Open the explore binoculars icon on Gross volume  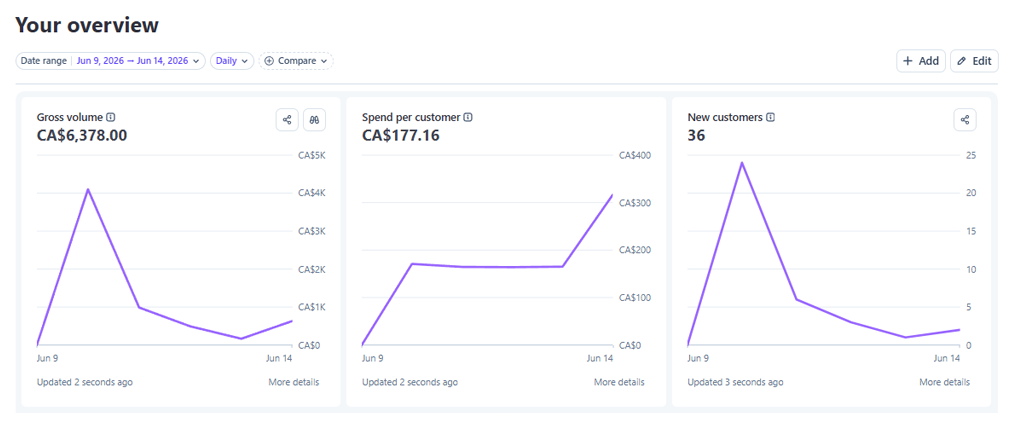pos(315,120)
